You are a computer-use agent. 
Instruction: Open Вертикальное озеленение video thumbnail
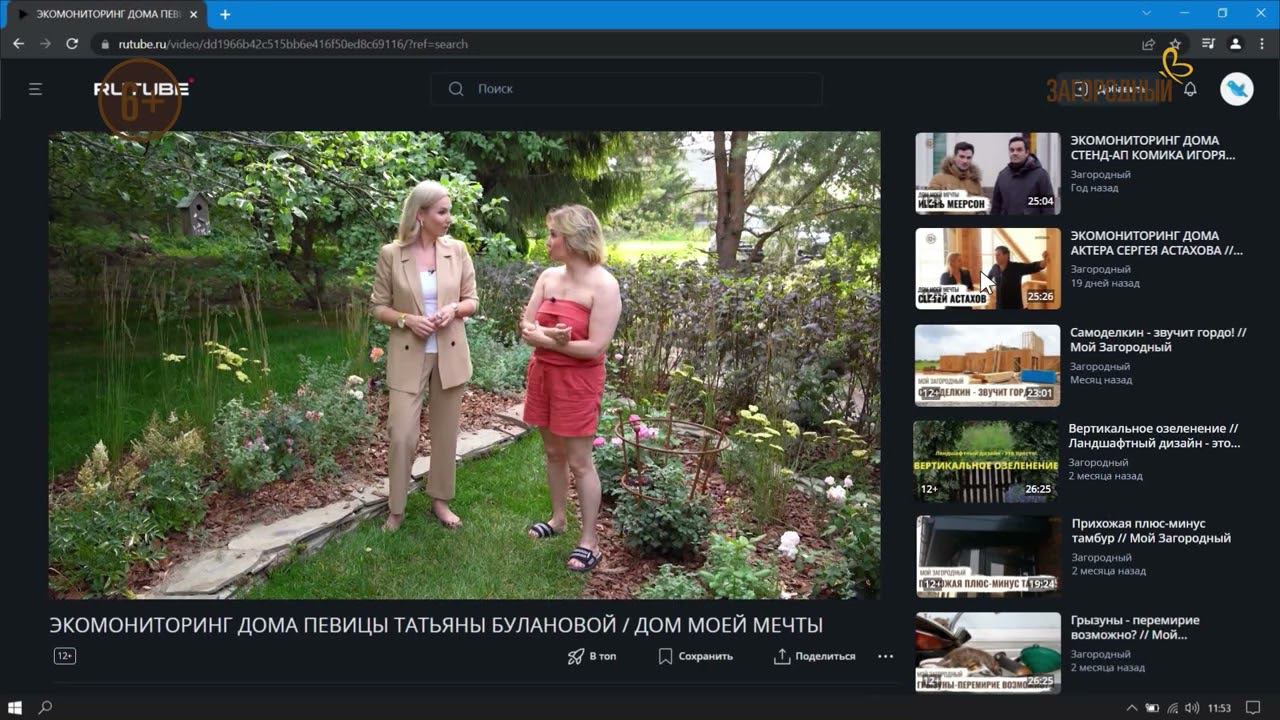(987, 460)
